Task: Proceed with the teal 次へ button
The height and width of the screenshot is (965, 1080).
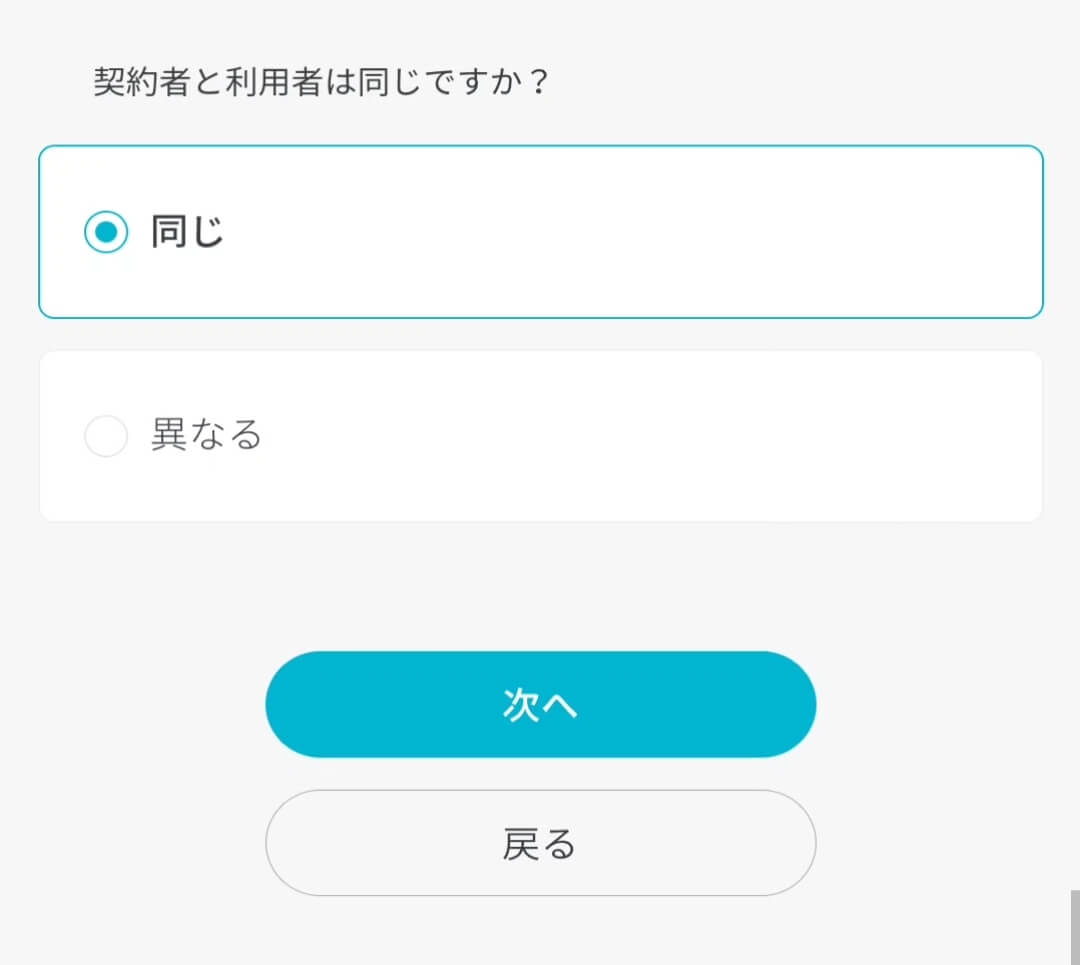Action: coord(541,704)
